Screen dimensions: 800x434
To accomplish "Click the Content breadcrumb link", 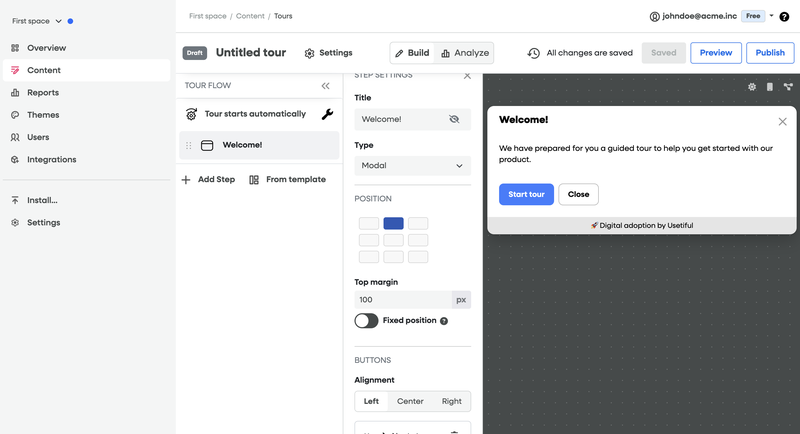I will point(250,16).
